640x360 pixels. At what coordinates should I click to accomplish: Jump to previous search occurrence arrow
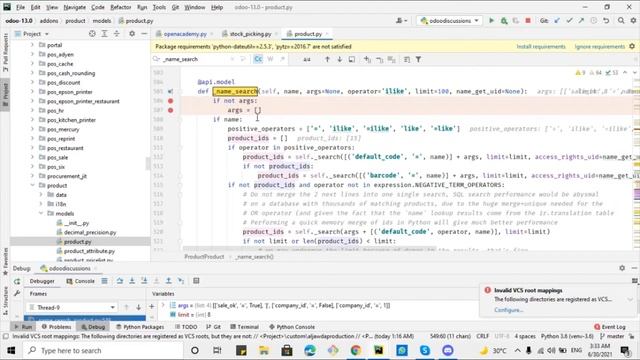pos(327,60)
